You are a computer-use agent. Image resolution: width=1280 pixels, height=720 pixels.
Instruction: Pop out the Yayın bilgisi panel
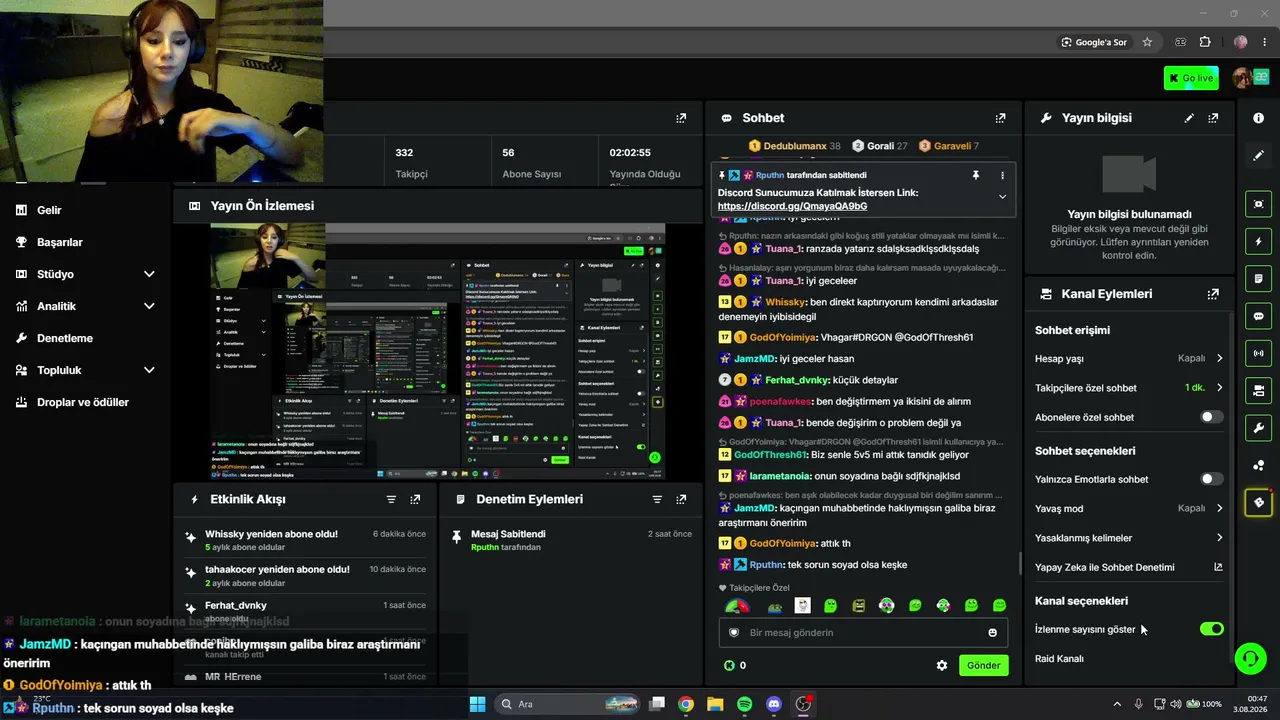pyautogui.click(x=1213, y=118)
